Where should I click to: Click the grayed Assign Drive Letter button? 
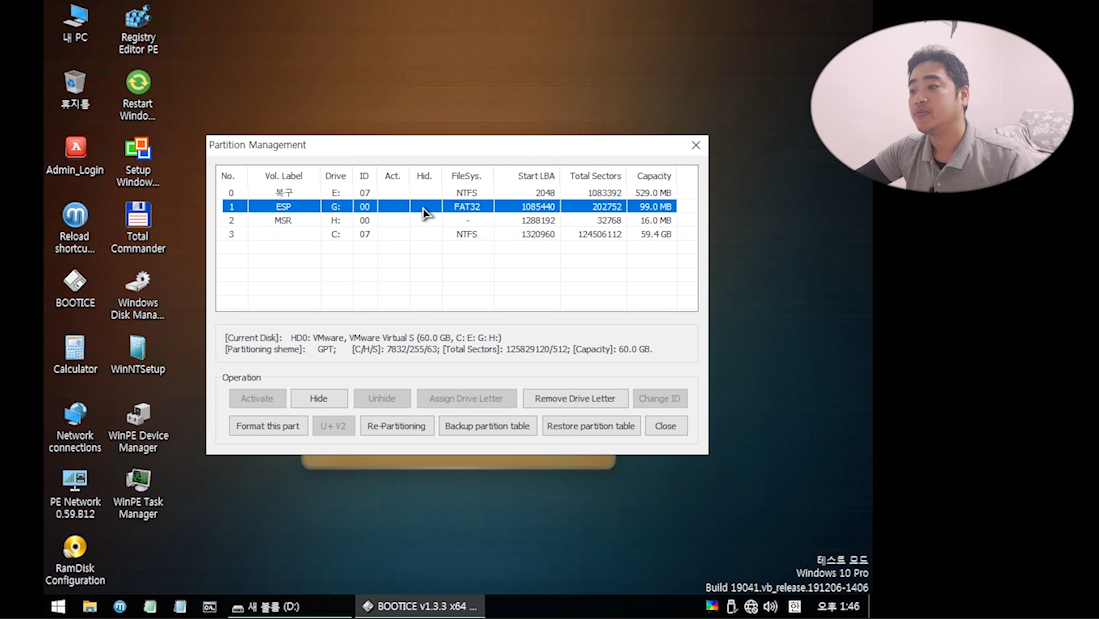[x=466, y=398]
